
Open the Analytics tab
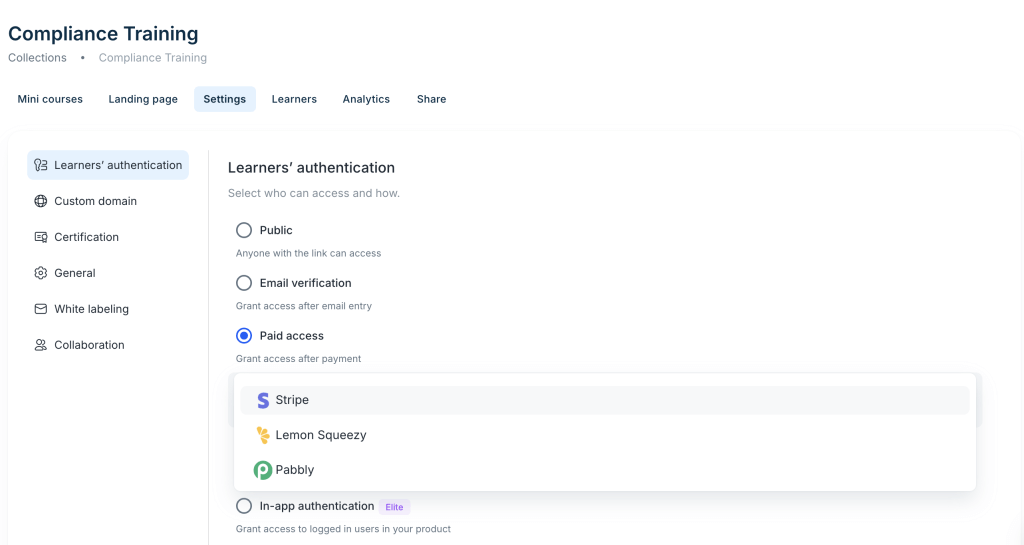point(366,99)
